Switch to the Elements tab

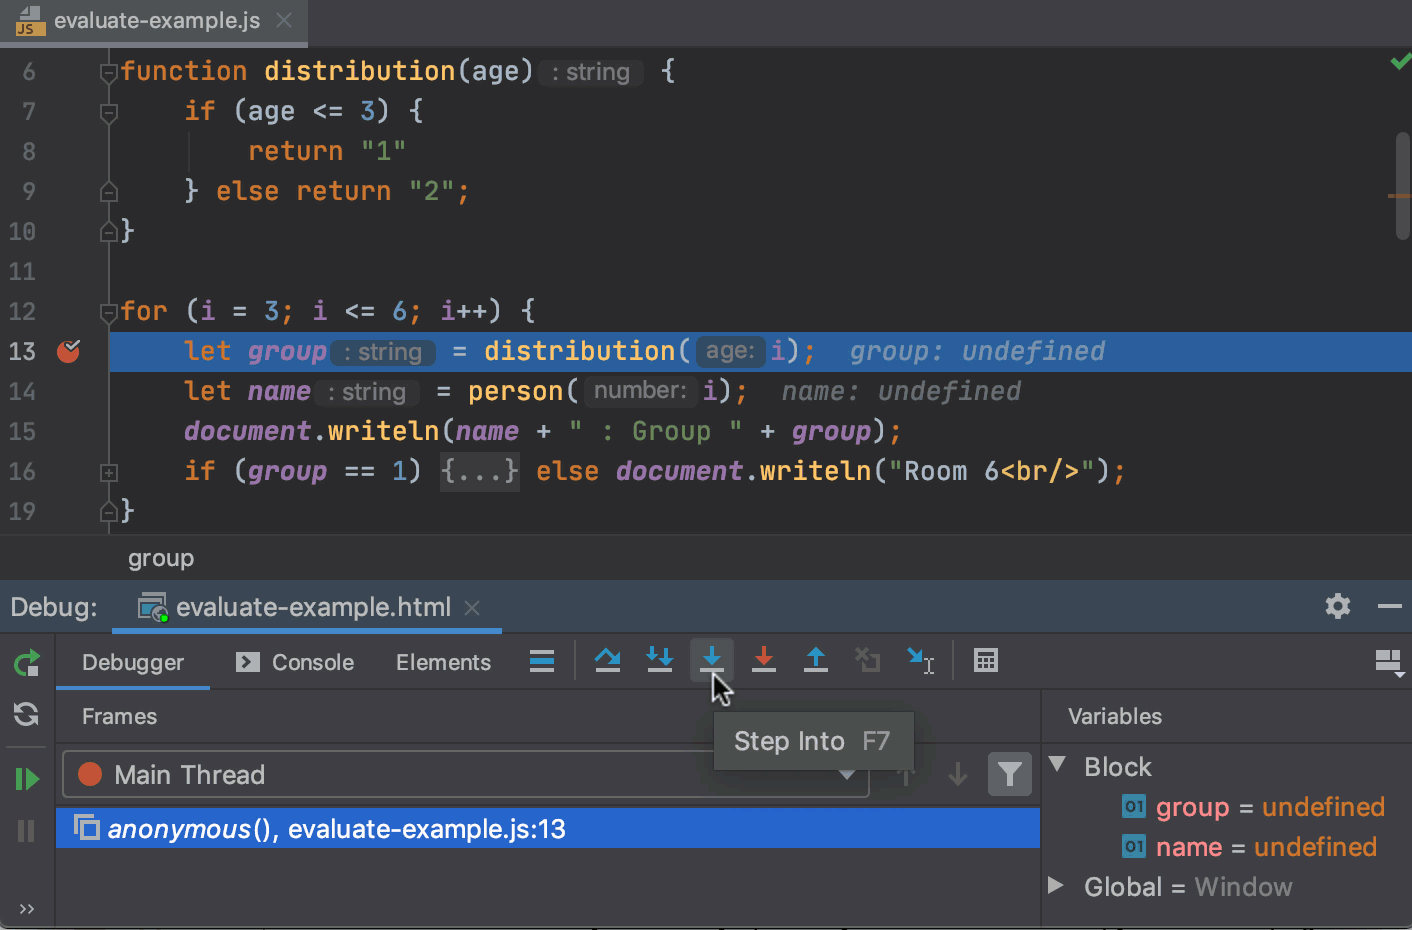point(443,662)
